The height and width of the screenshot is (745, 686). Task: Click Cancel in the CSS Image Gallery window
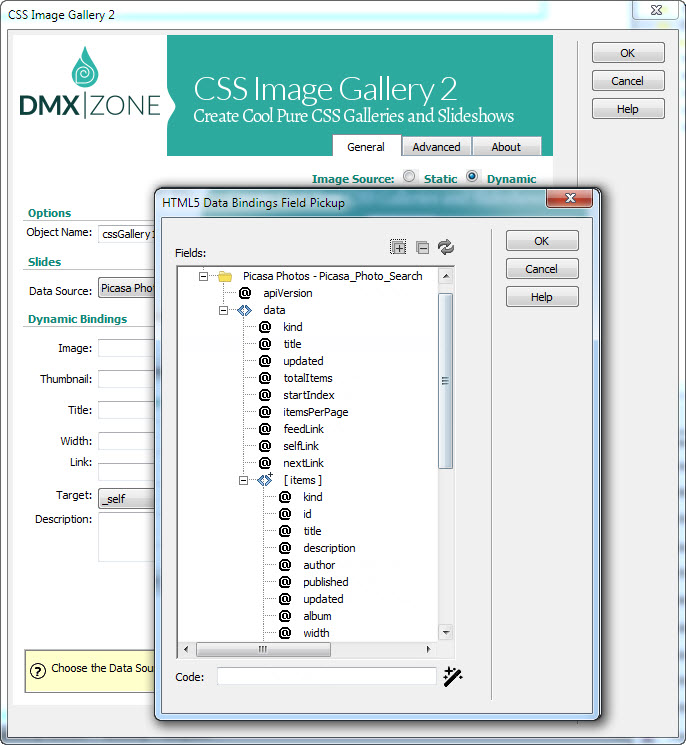click(x=628, y=81)
